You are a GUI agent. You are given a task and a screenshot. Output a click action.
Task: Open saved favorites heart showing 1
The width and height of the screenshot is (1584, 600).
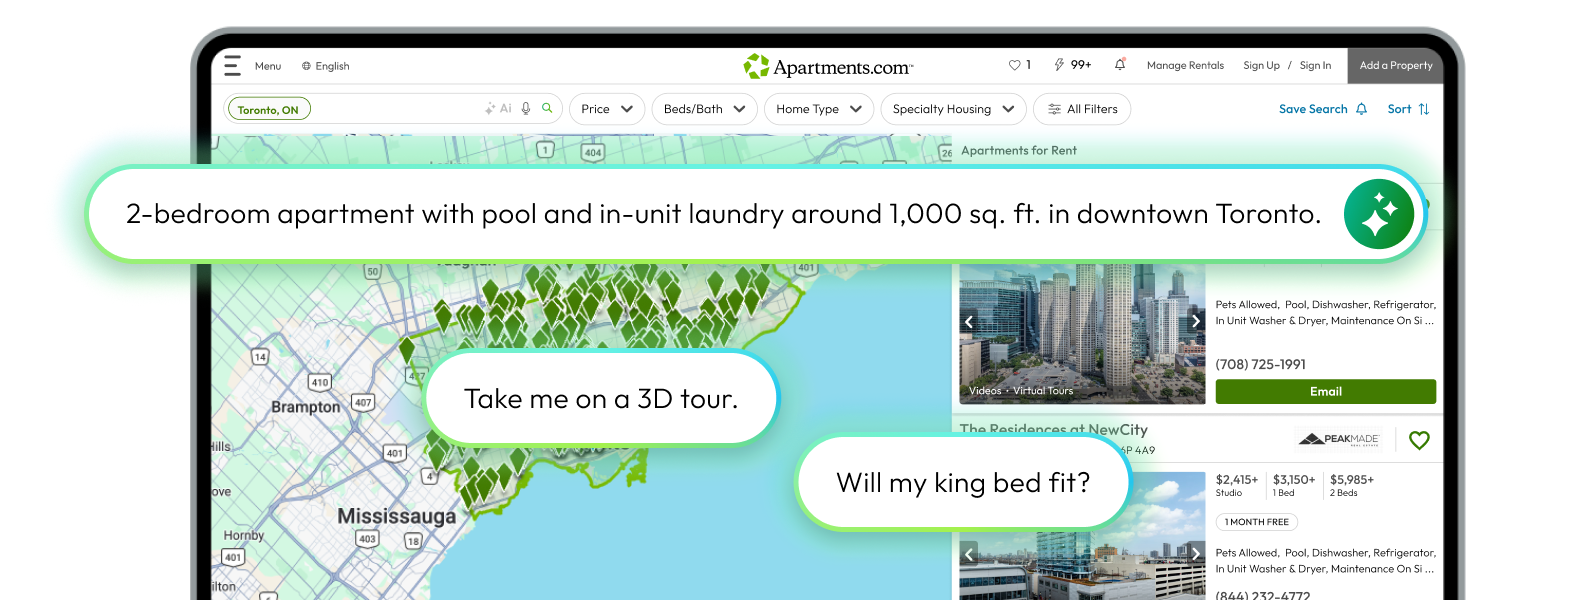click(x=1020, y=65)
